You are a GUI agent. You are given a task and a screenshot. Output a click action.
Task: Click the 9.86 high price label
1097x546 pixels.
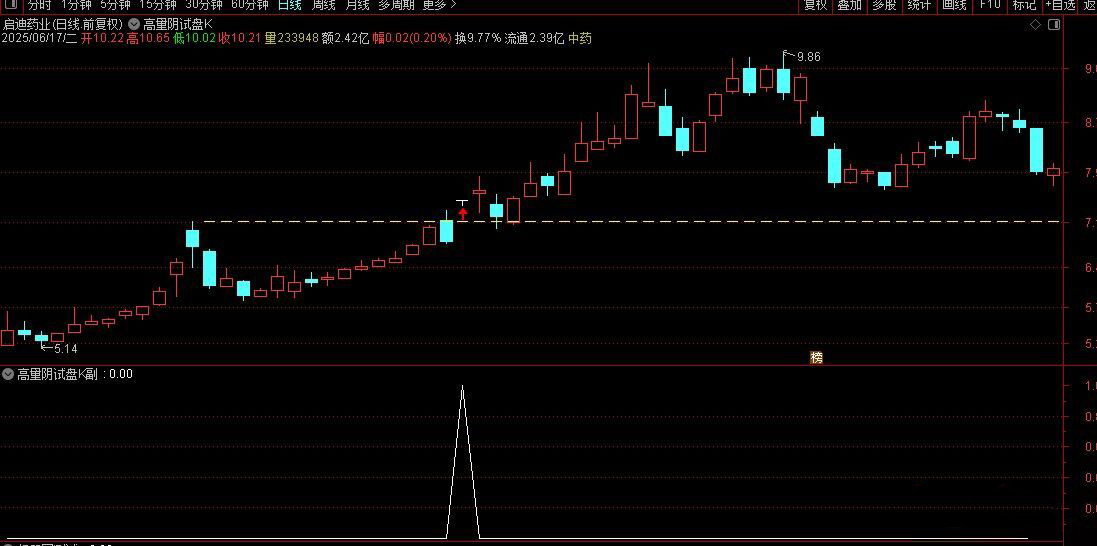point(808,57)
